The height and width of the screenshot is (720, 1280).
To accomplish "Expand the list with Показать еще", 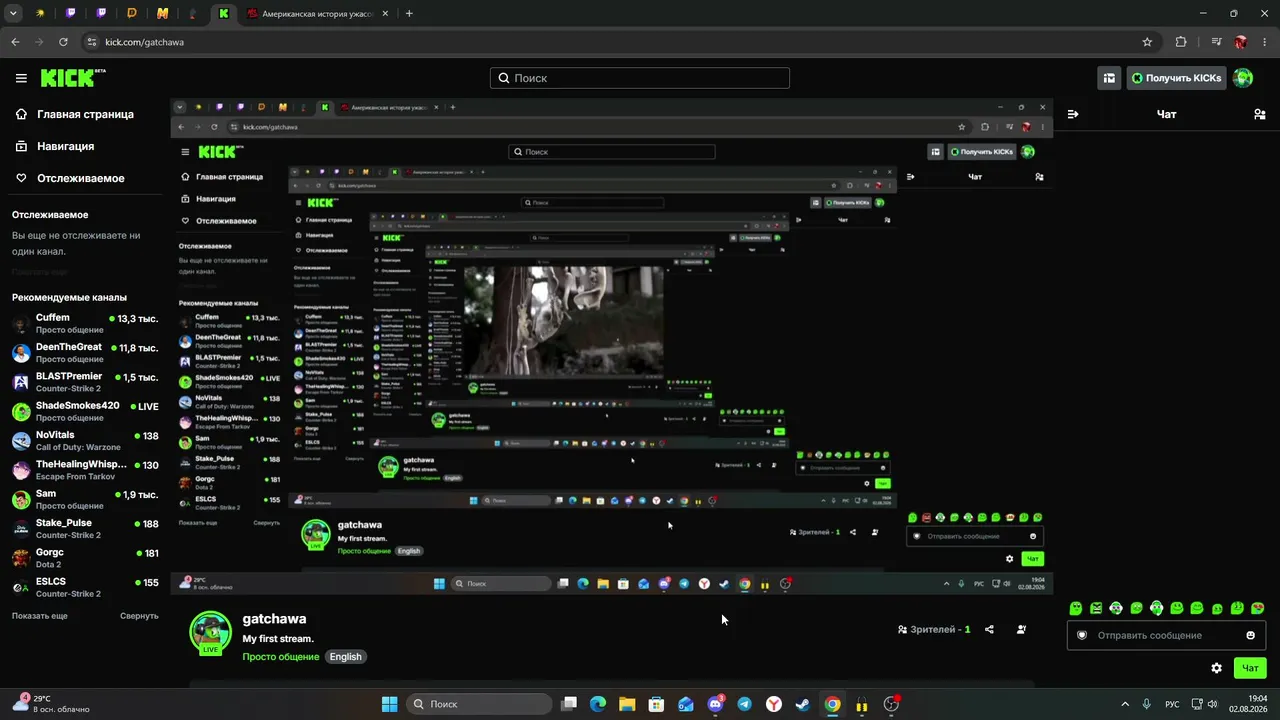I will [40, 616].
